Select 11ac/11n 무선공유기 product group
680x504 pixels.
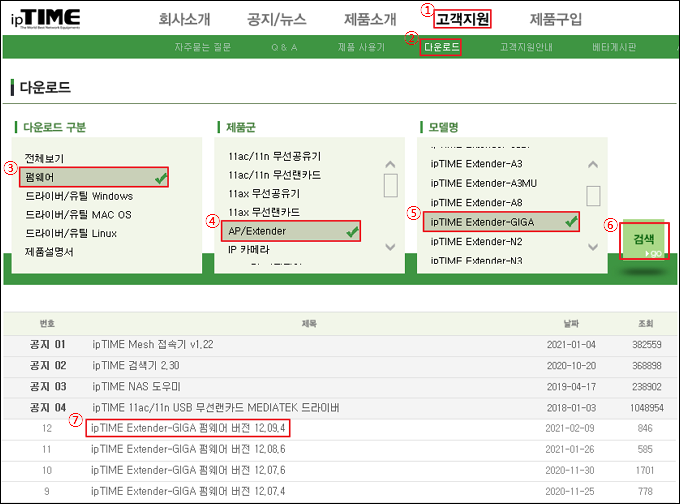[x=275, y=156]
